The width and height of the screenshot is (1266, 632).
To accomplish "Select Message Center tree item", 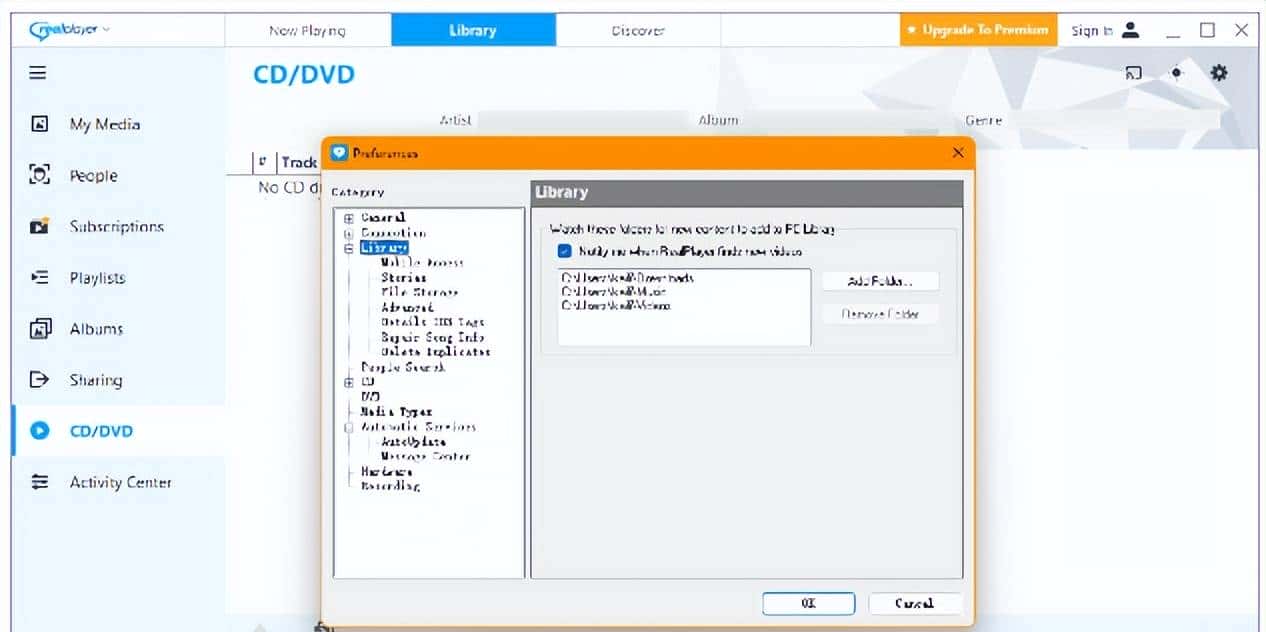I will pos(425,457).
